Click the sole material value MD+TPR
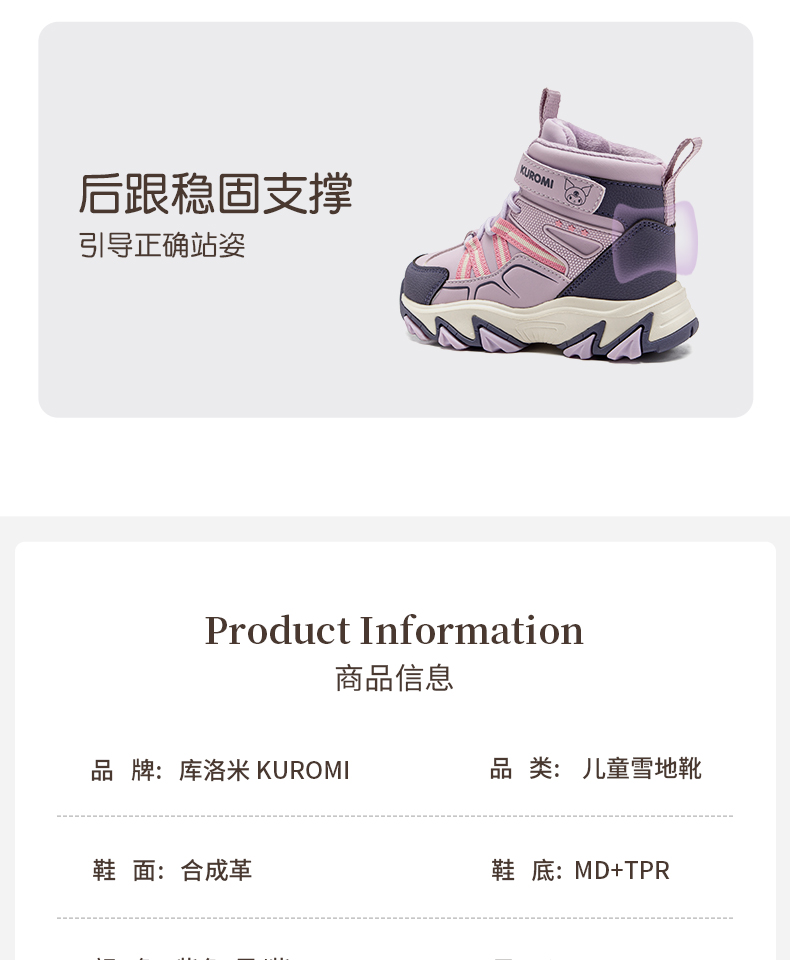 click(x=622, y=870)
